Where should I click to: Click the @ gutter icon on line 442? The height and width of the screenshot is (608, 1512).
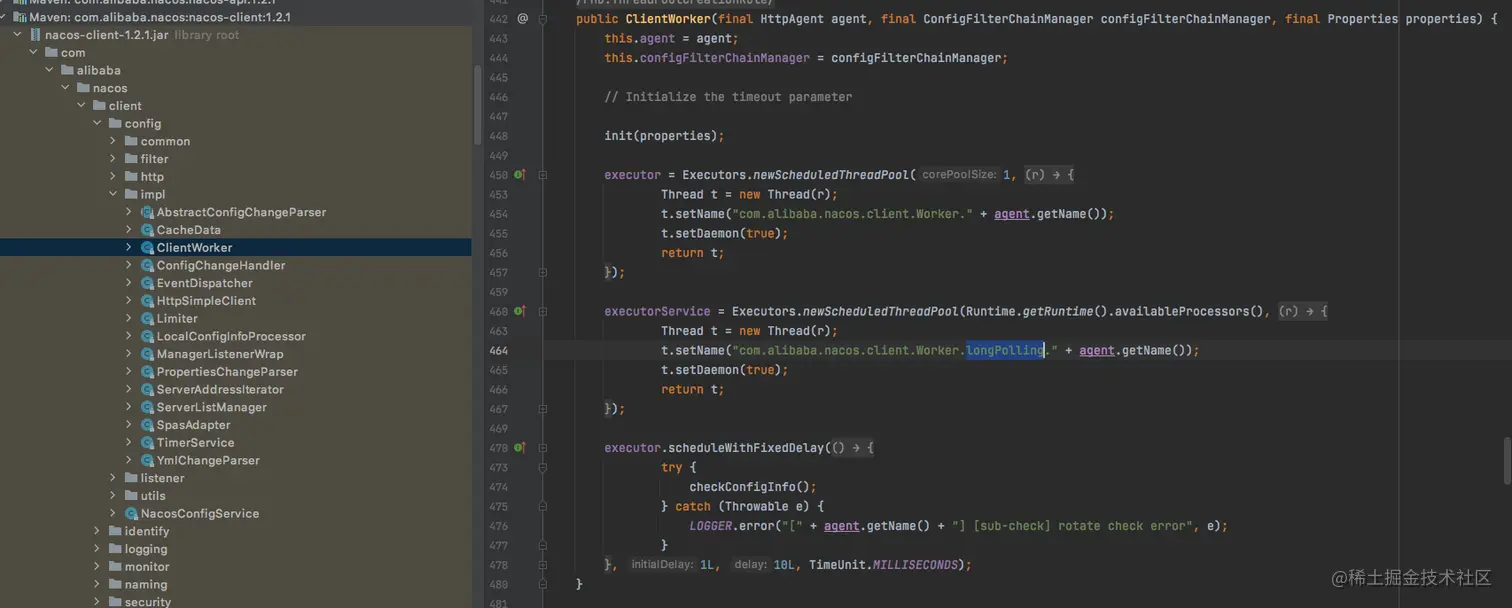click(522, 19)
